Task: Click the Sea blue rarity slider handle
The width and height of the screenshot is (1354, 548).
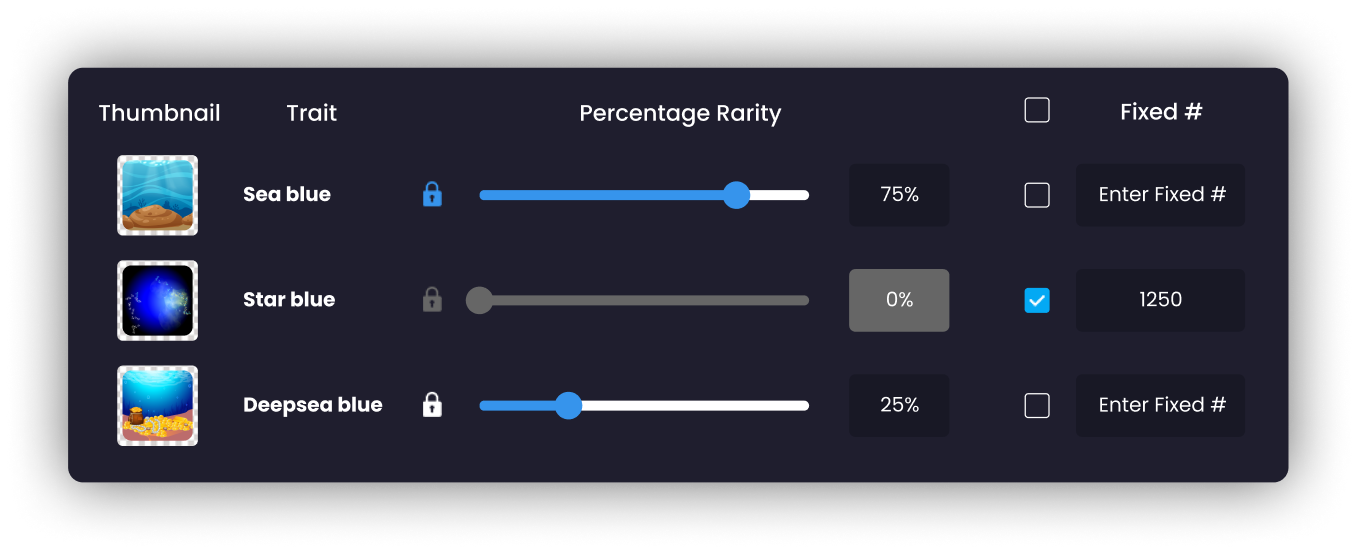Action: pyautogui.click(x=736, y=195)
